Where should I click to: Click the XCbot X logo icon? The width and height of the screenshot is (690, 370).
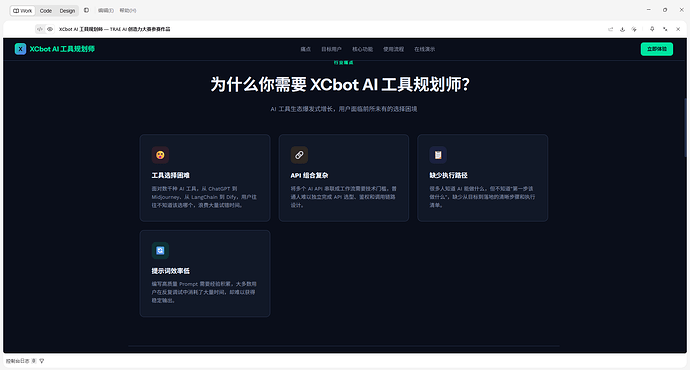tap(20, 49)
